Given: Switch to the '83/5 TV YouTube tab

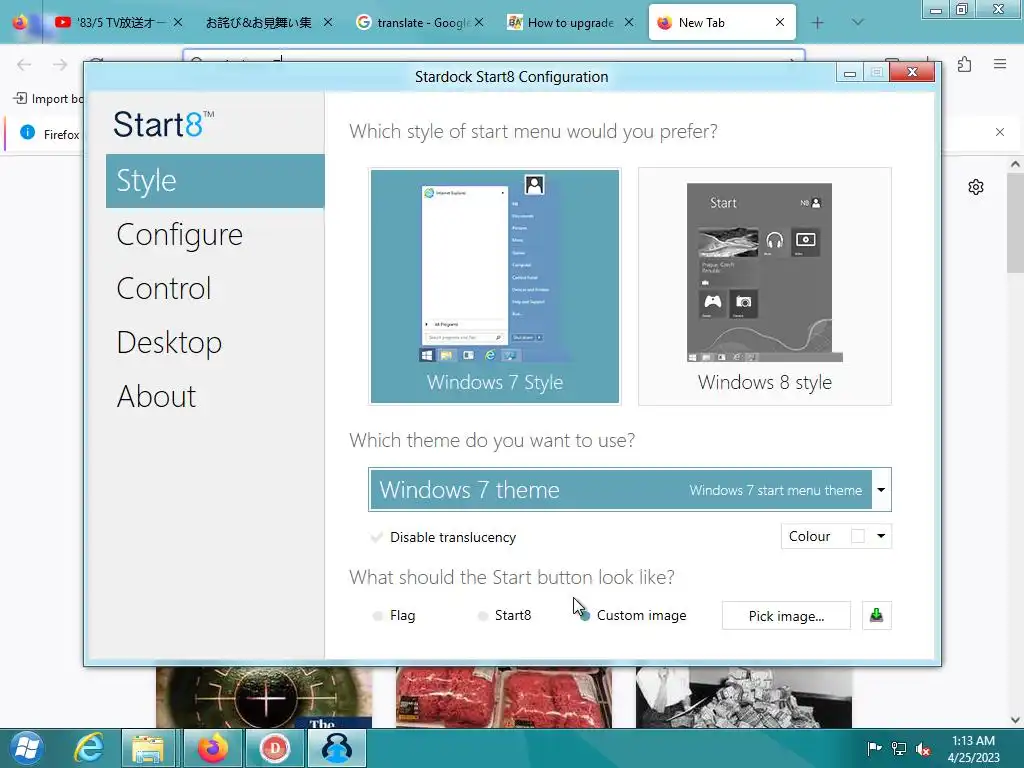Looking at the screenshot, I should pos(121,23).
